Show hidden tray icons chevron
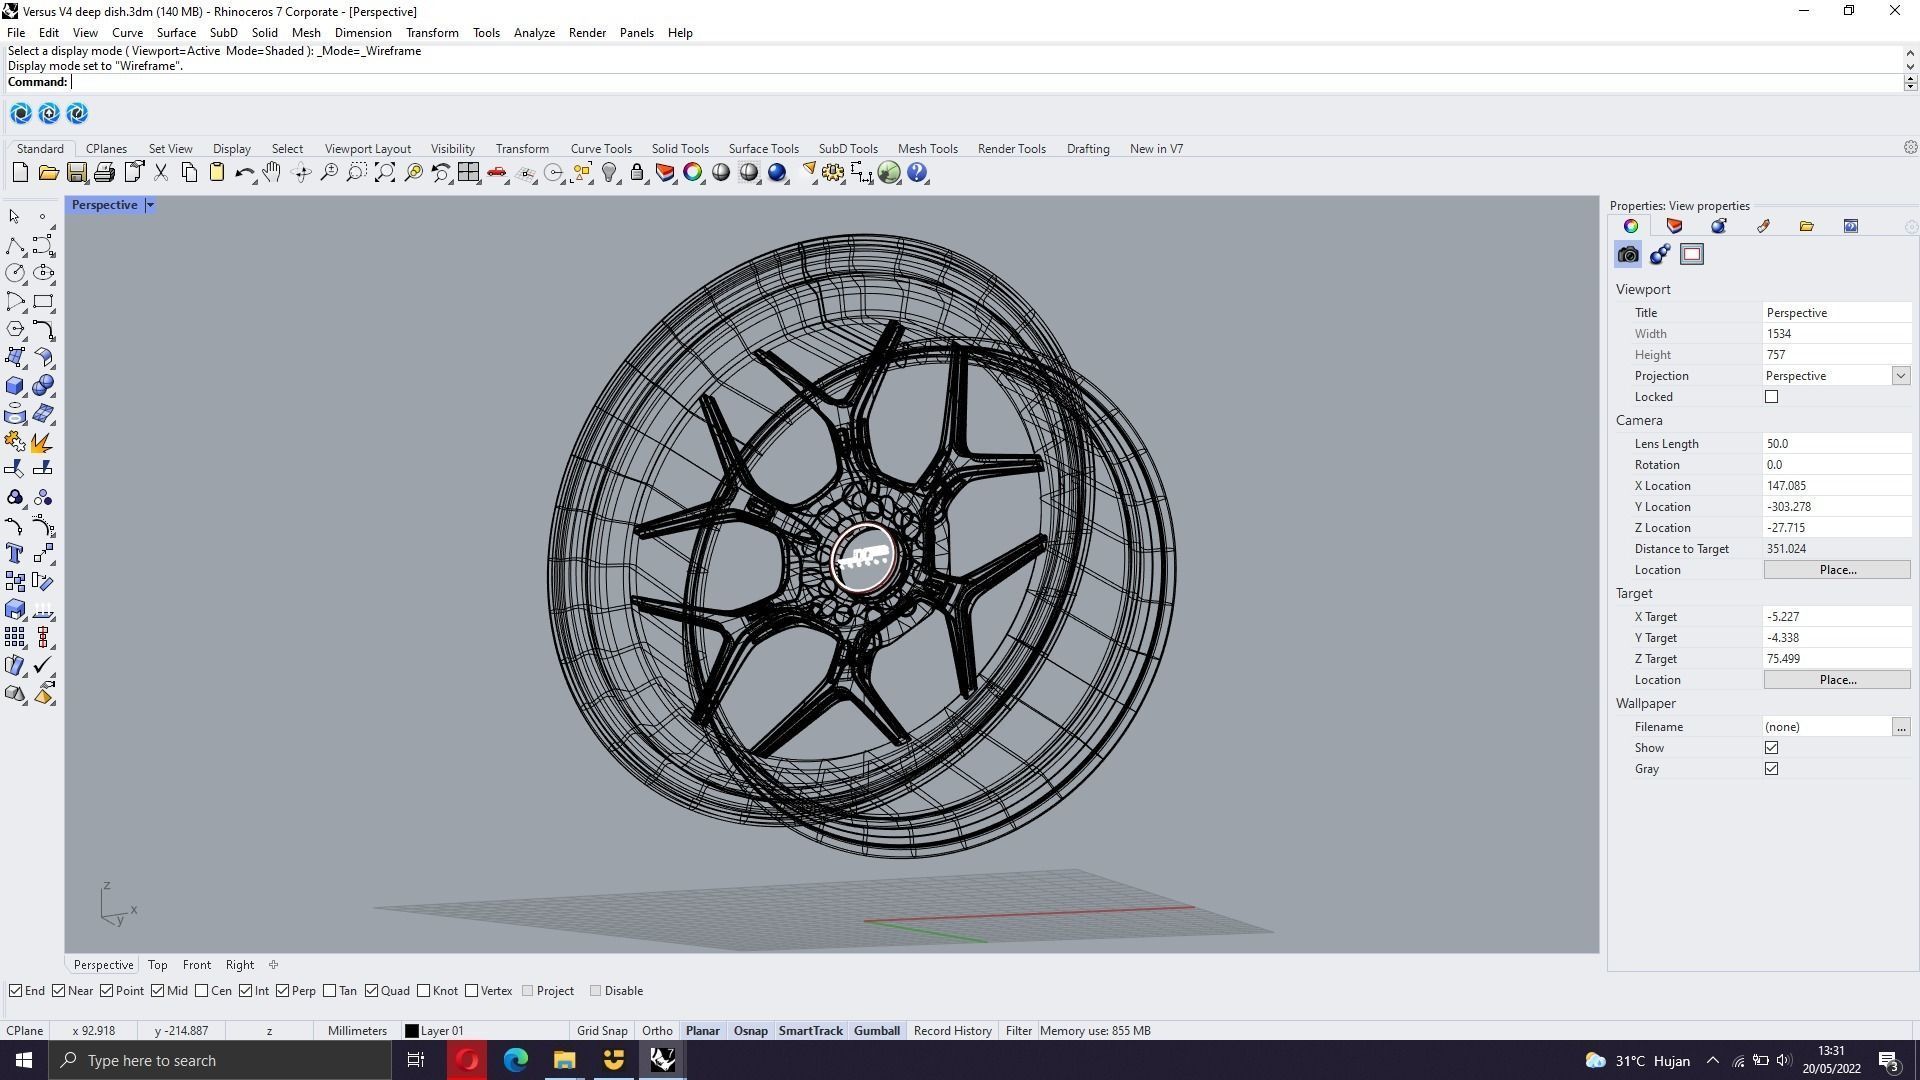 [x=1713, y=1061]
